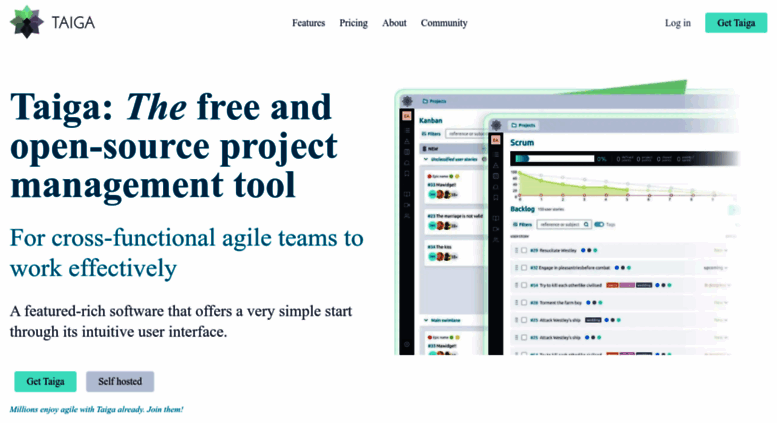Click the Backlog heading in Scrum window
Viewport: 777px width, 423px height.
coord(522,209)
